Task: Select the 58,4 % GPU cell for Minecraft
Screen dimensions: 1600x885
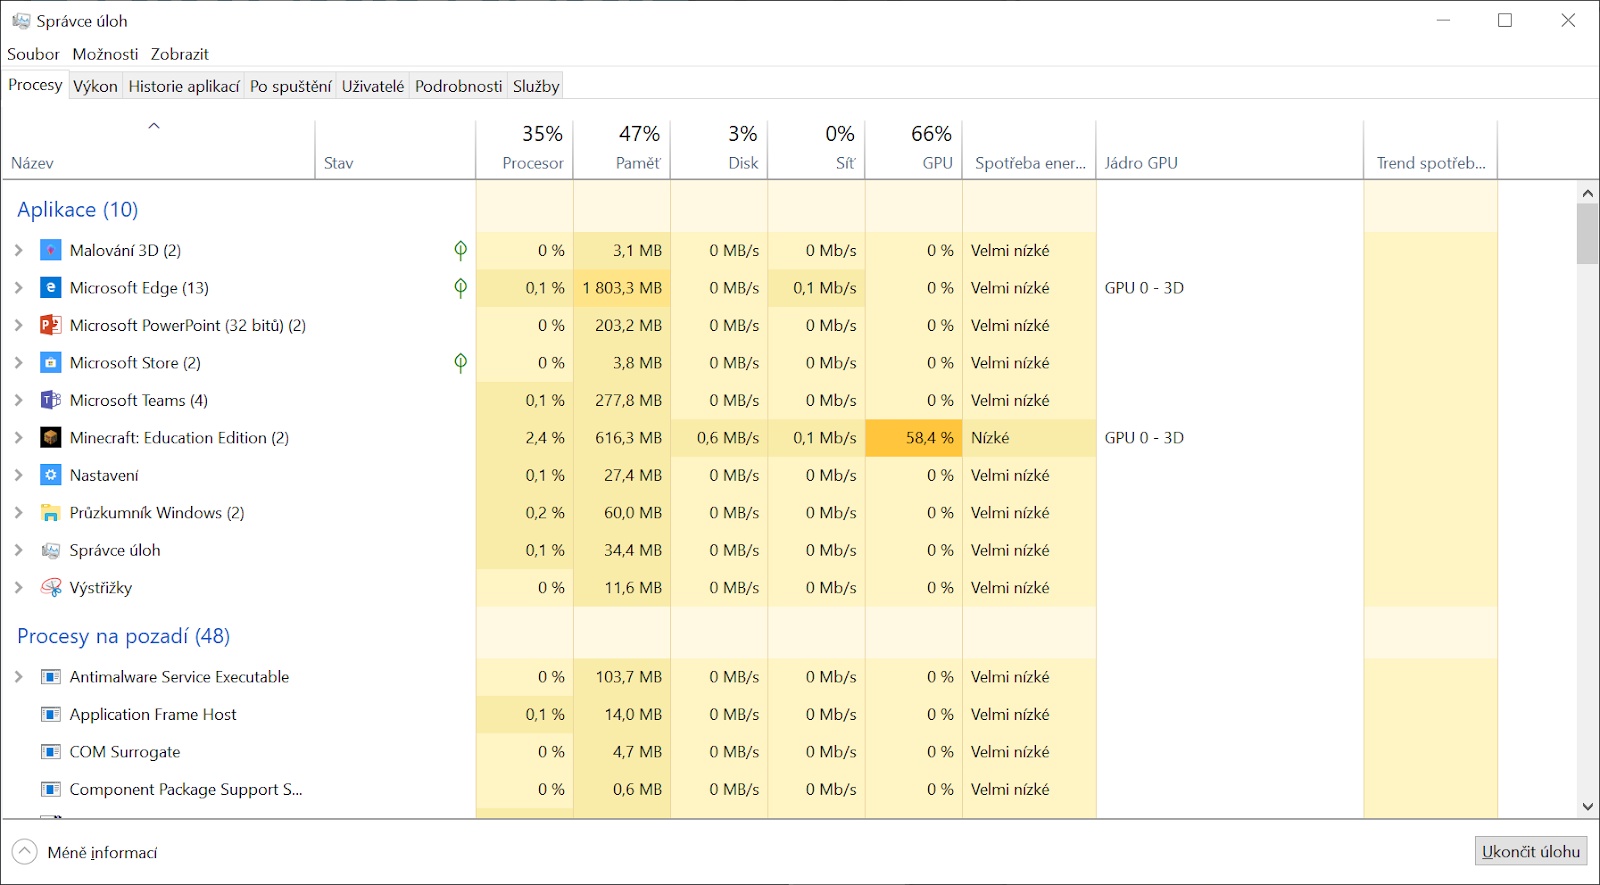Action: click(x=913, y=438)
